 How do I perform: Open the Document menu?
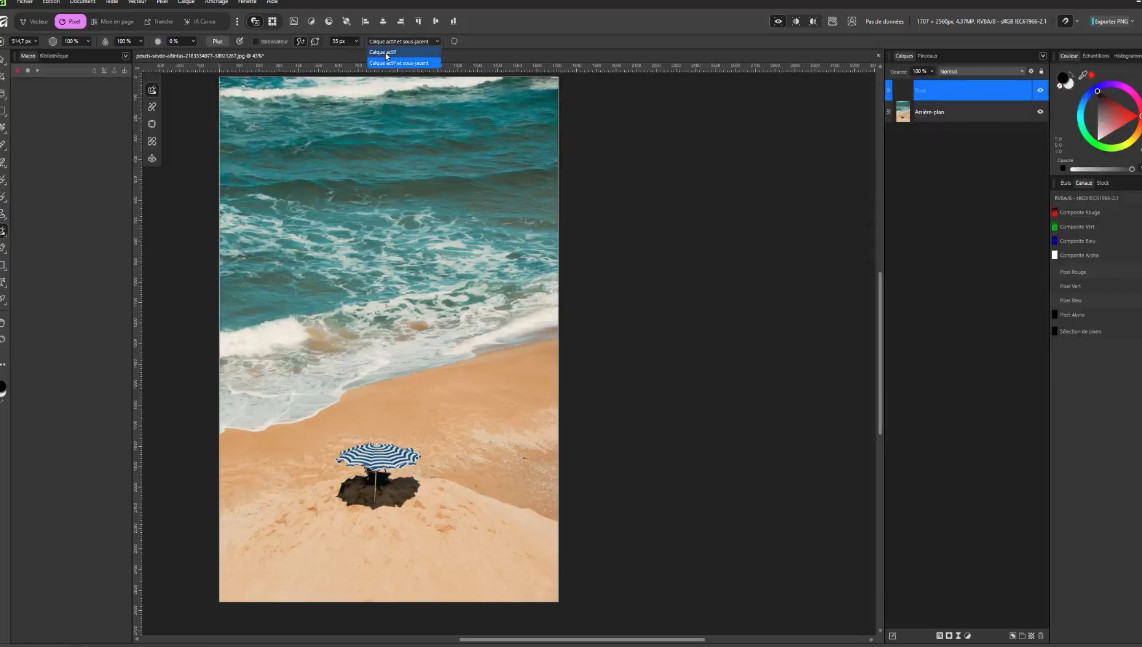pos(82,2)
